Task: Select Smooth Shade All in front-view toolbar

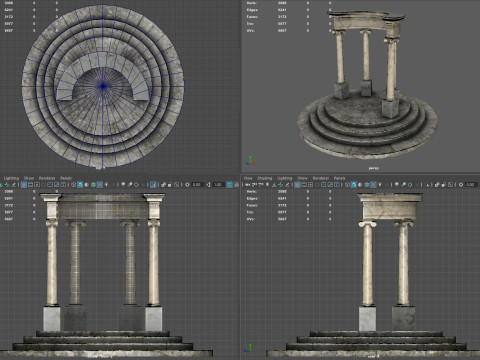Action: (80, 184)
